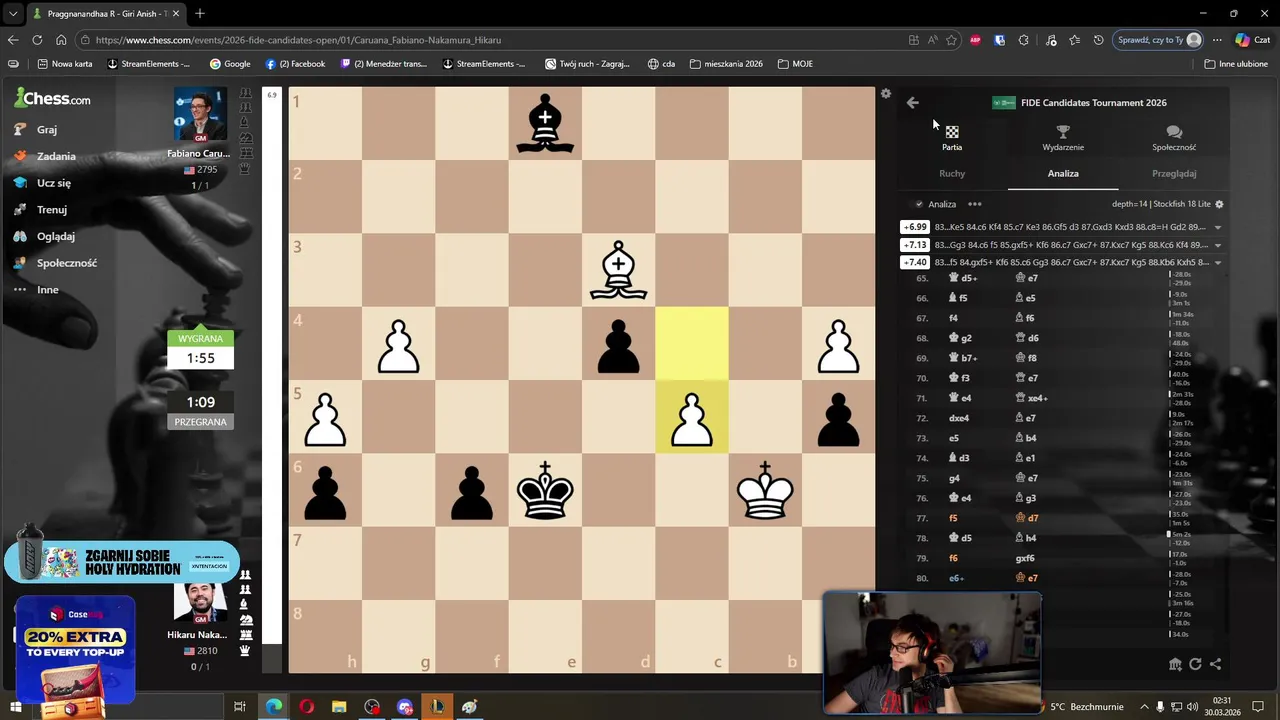This screenshot has width=1280, height=720.
Task: Open the browser tab list dropdown
Action: 13,14
